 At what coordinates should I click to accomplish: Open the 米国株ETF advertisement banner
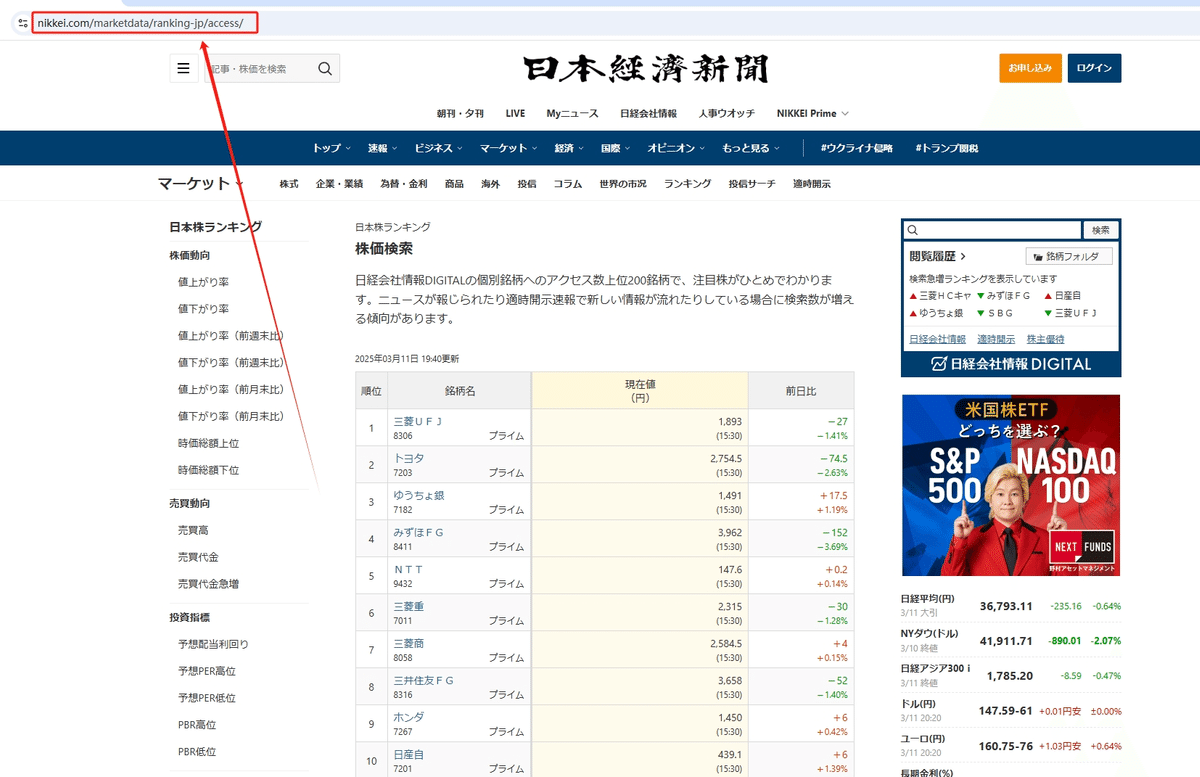pyautogui.click(x=1011, y=485)
